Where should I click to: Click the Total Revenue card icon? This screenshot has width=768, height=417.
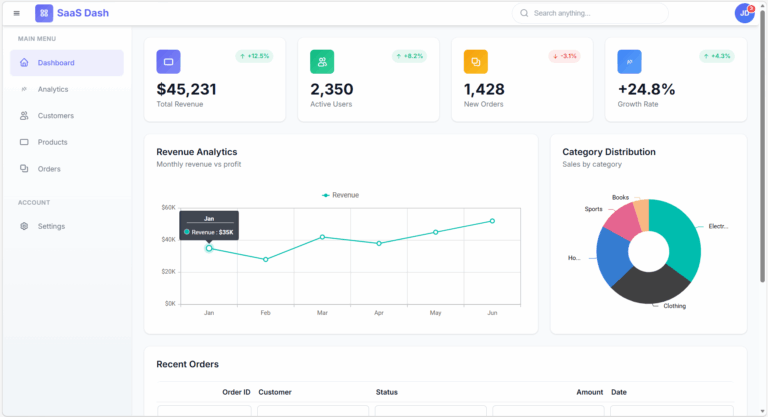click(x=168, y=62)
